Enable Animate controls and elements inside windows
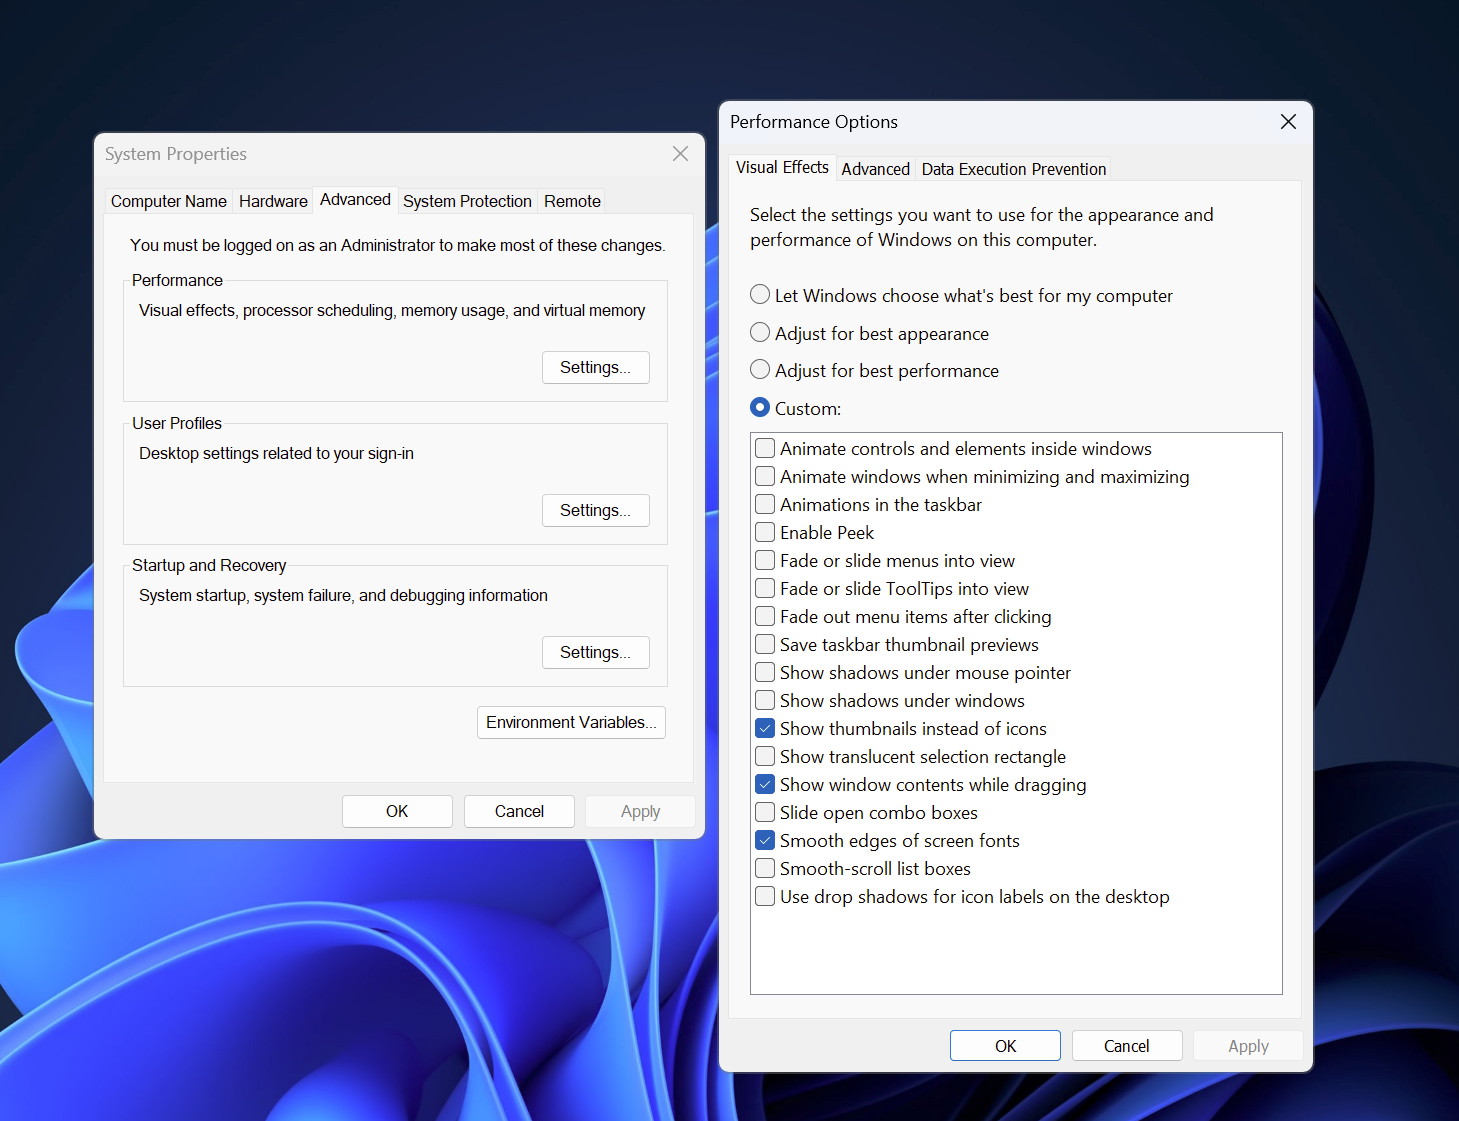1459x1121 pixels. 765,448
